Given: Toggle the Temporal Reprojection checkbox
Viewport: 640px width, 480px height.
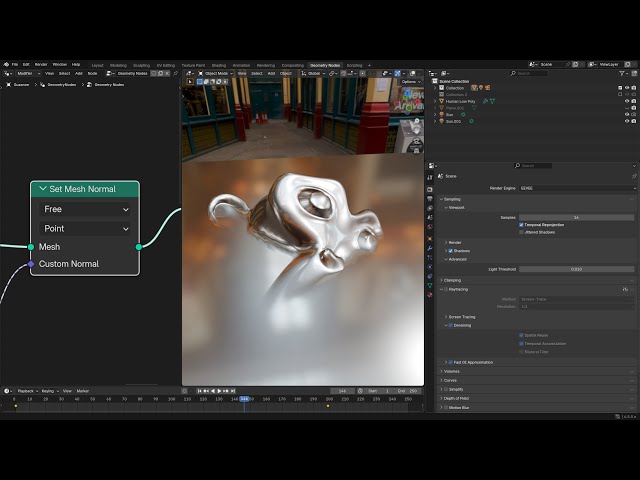Looking at the screenshot, I should [x=521, y=225].
